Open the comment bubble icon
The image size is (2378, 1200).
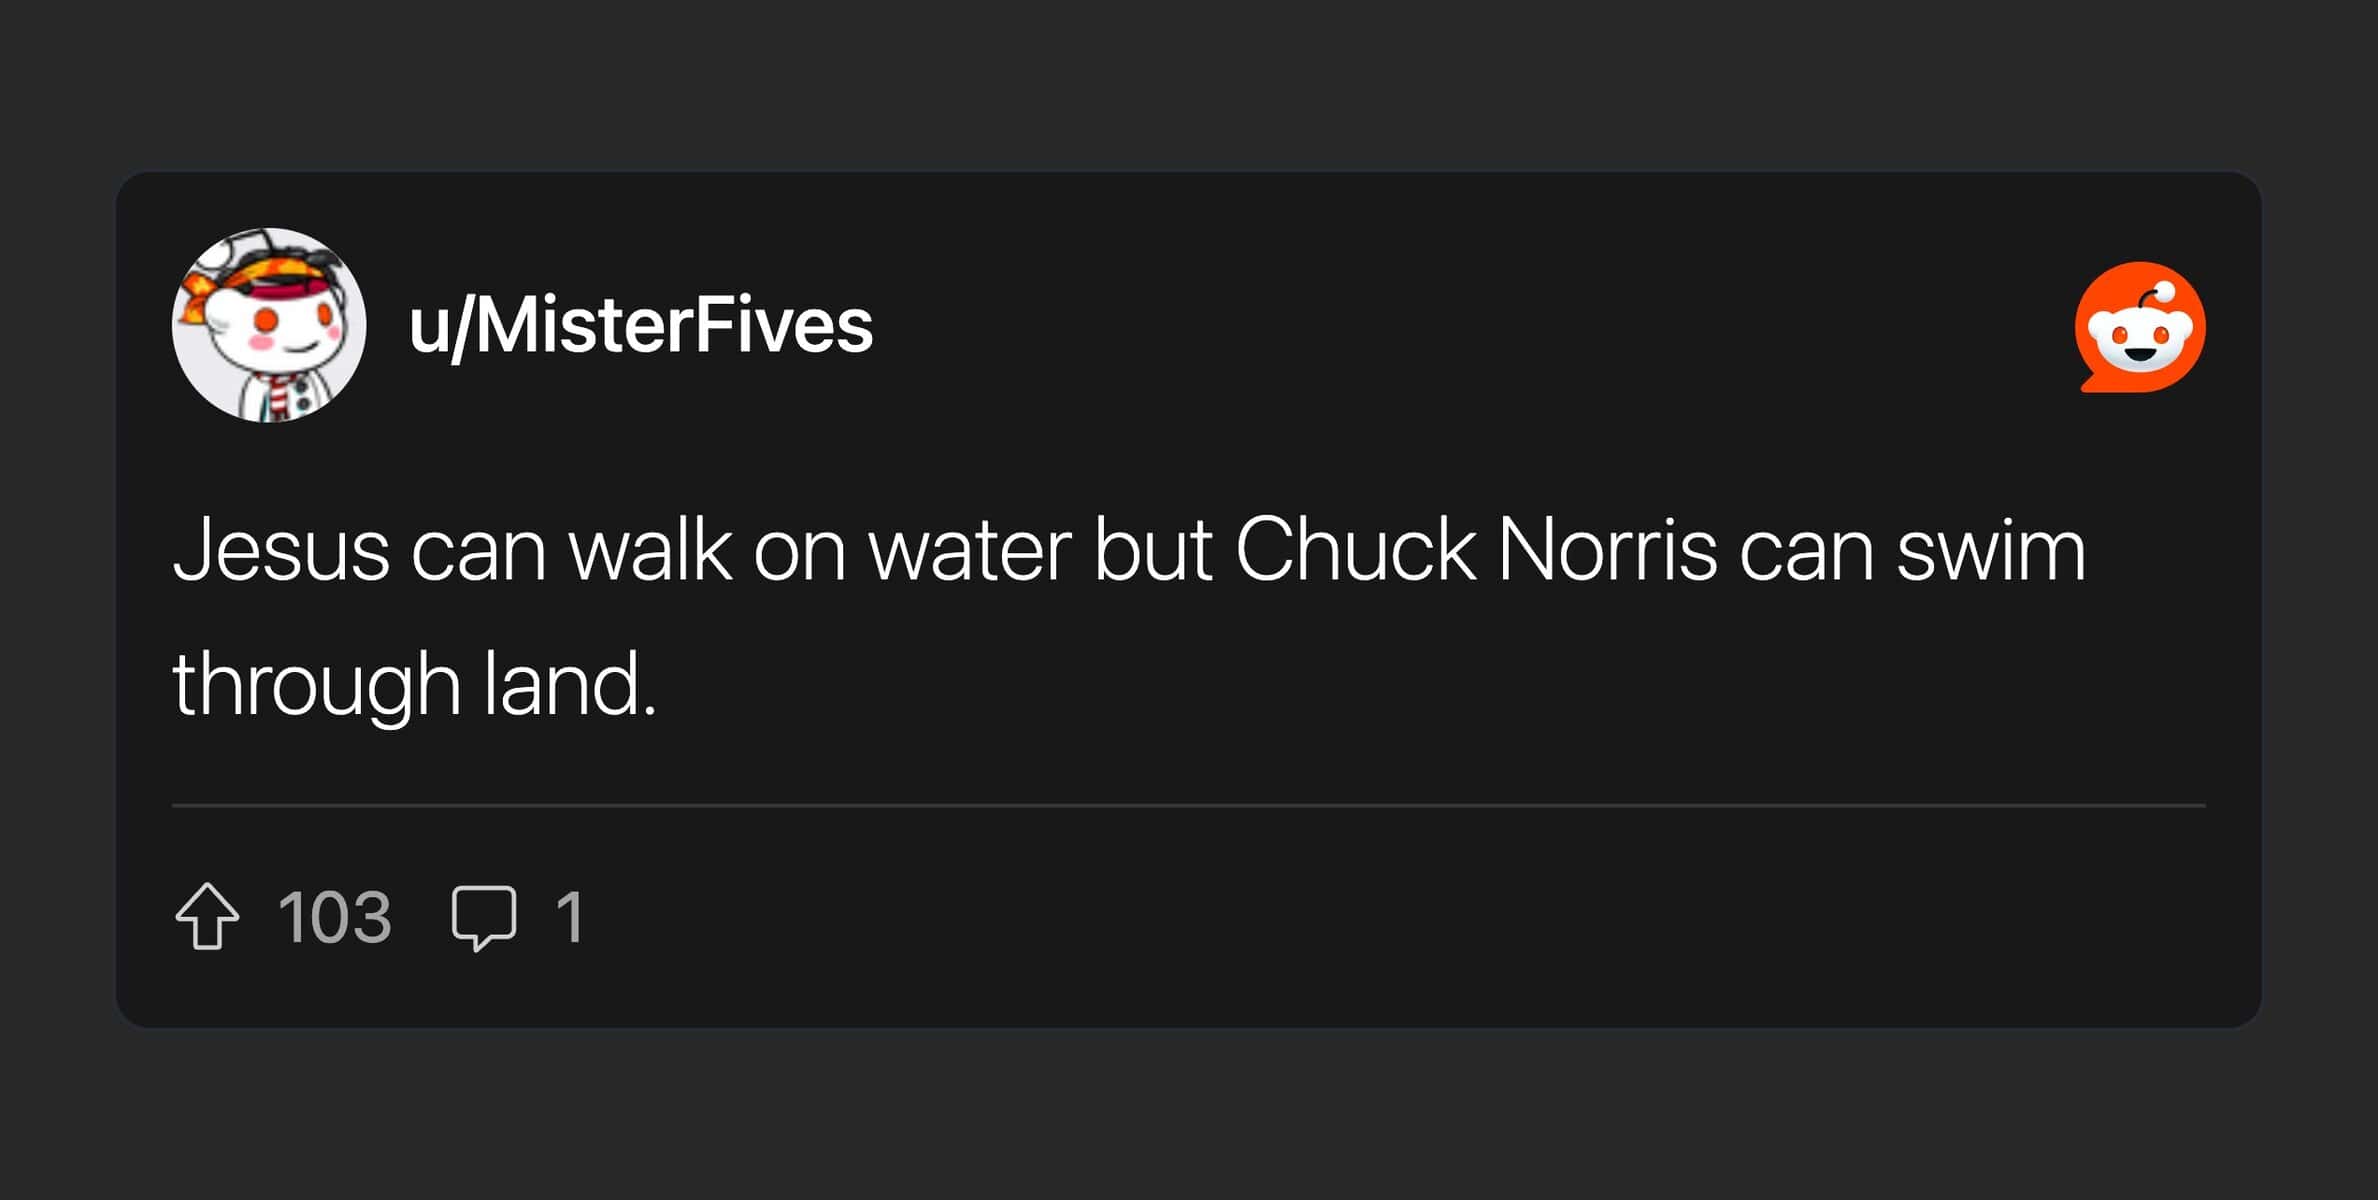point(484,916)
